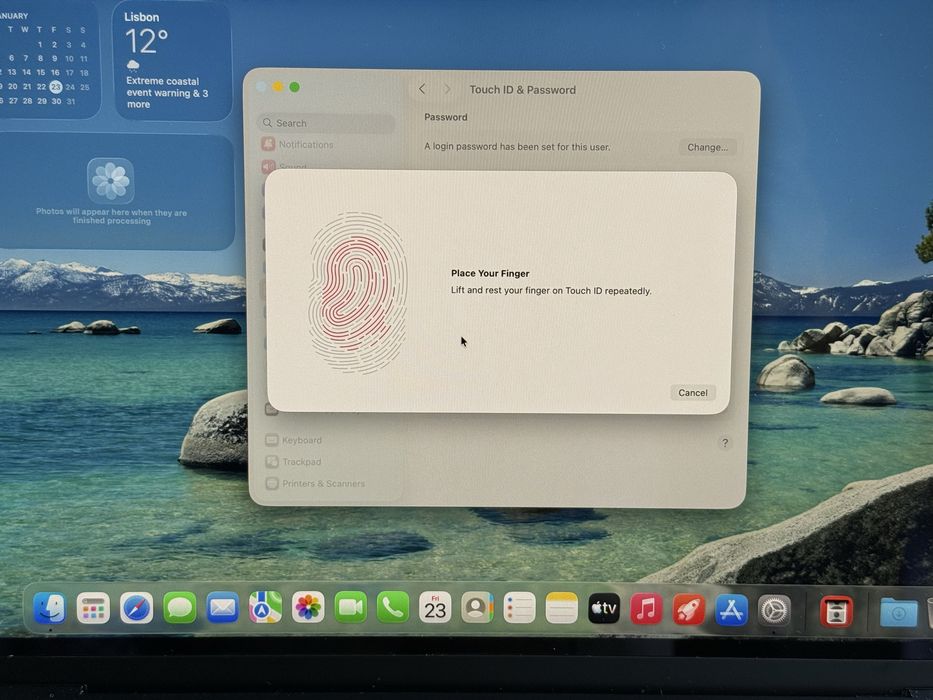Image resolution: width=933 pixels, height=700 pixels.
Task: Click the Change... password button
Action: pyautogui.click(x=707, y=147)
